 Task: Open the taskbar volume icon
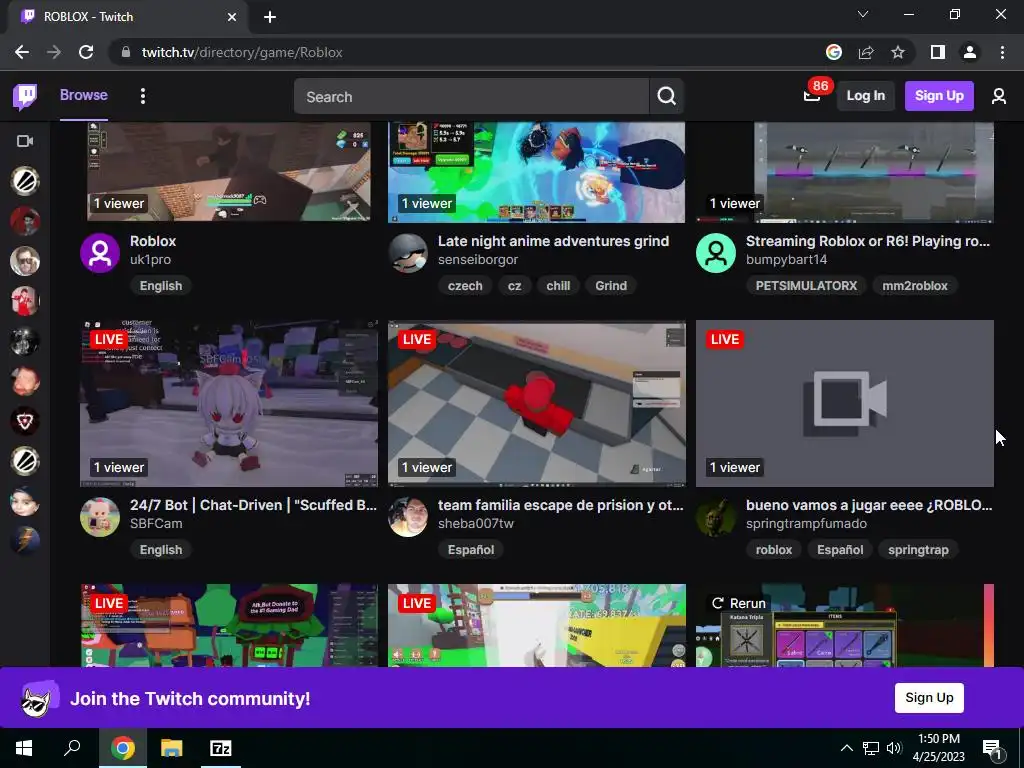pyautogui.click(x=894, y=748)
